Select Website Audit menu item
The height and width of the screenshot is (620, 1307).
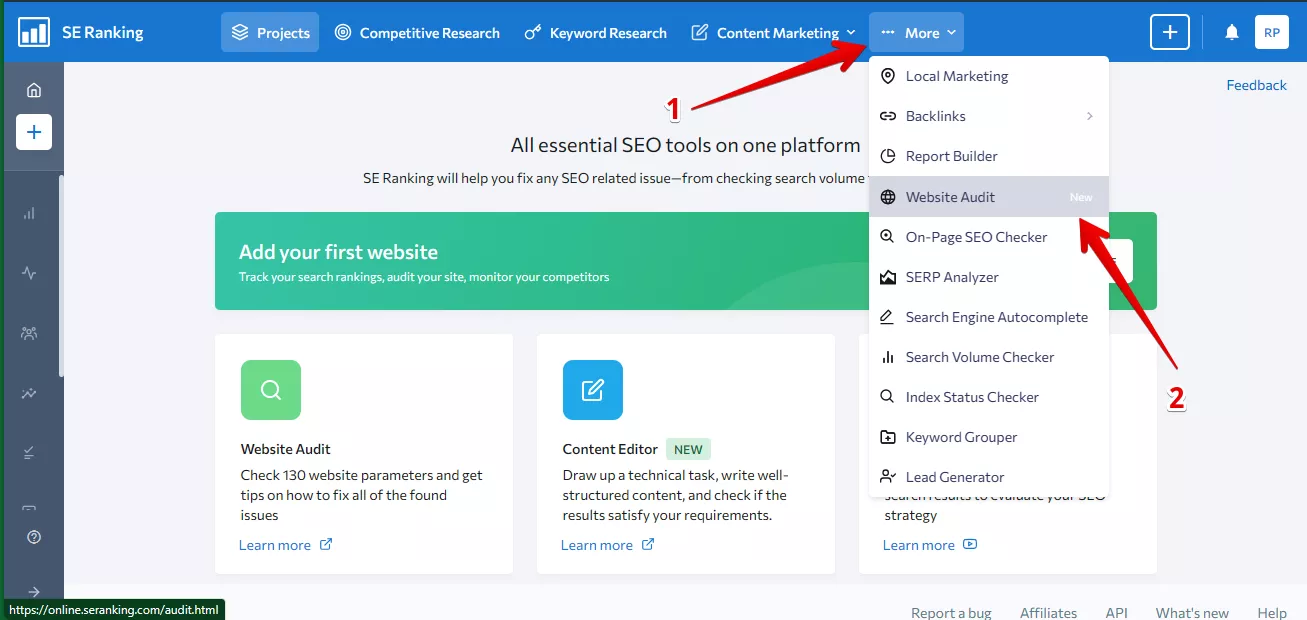click(x=989, y=197)
